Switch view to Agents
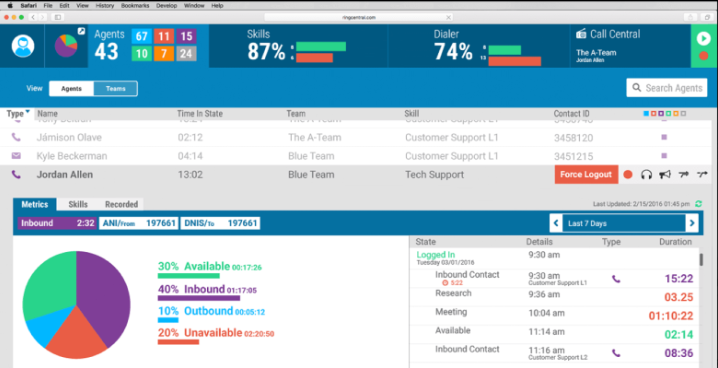 click(71, 89)
